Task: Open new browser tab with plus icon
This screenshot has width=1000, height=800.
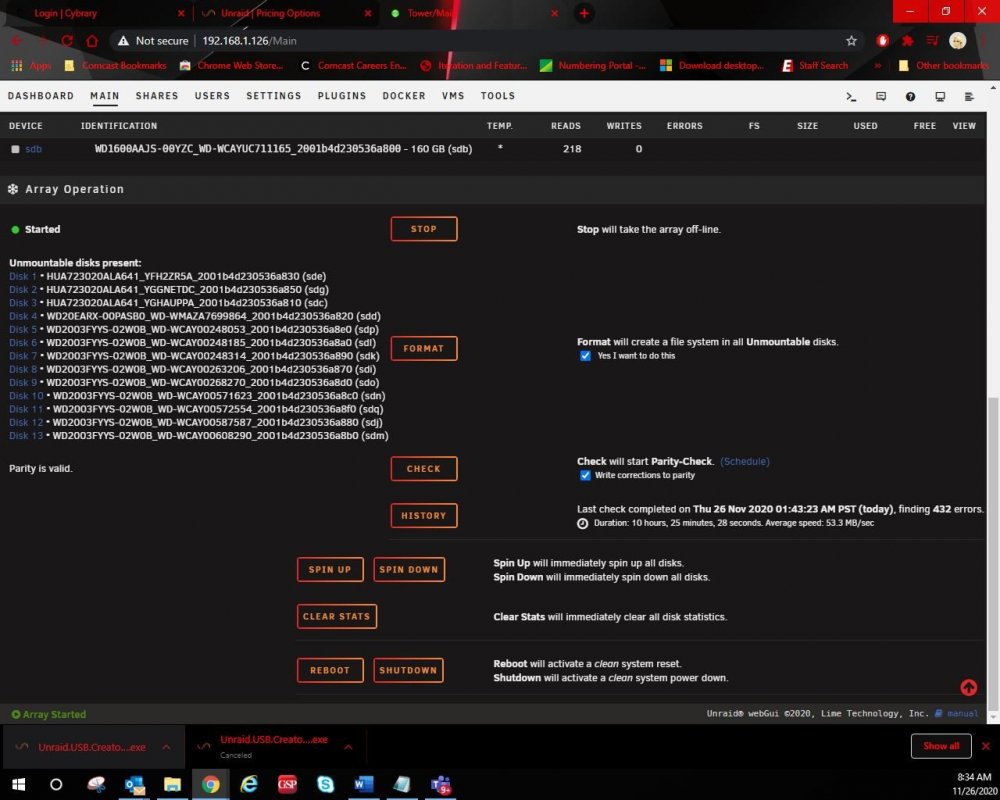Action: 584,13
